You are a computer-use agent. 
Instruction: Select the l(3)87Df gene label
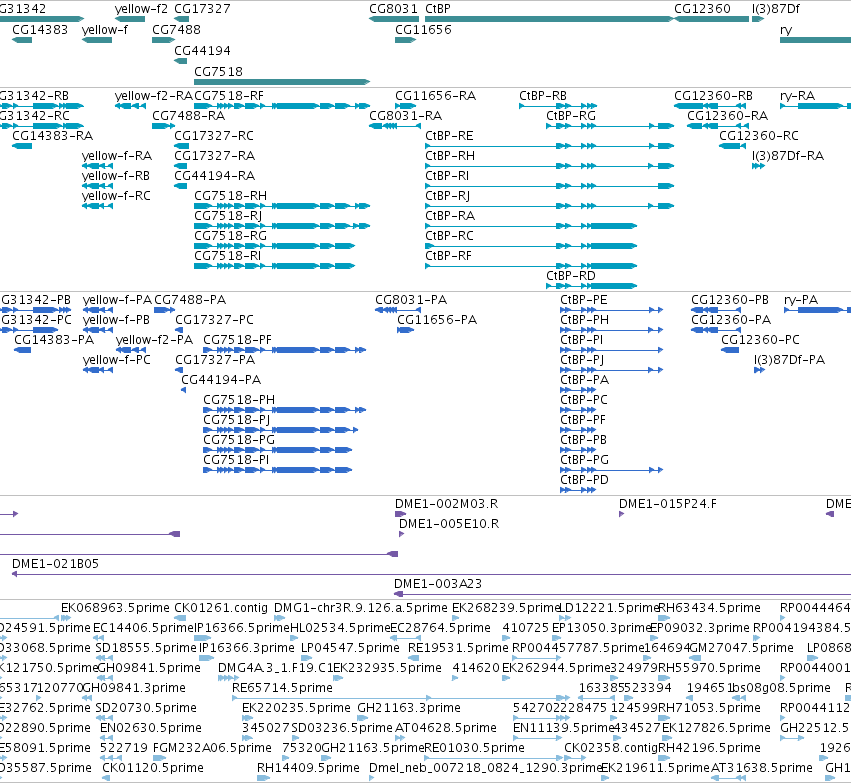tap(776, 9)
